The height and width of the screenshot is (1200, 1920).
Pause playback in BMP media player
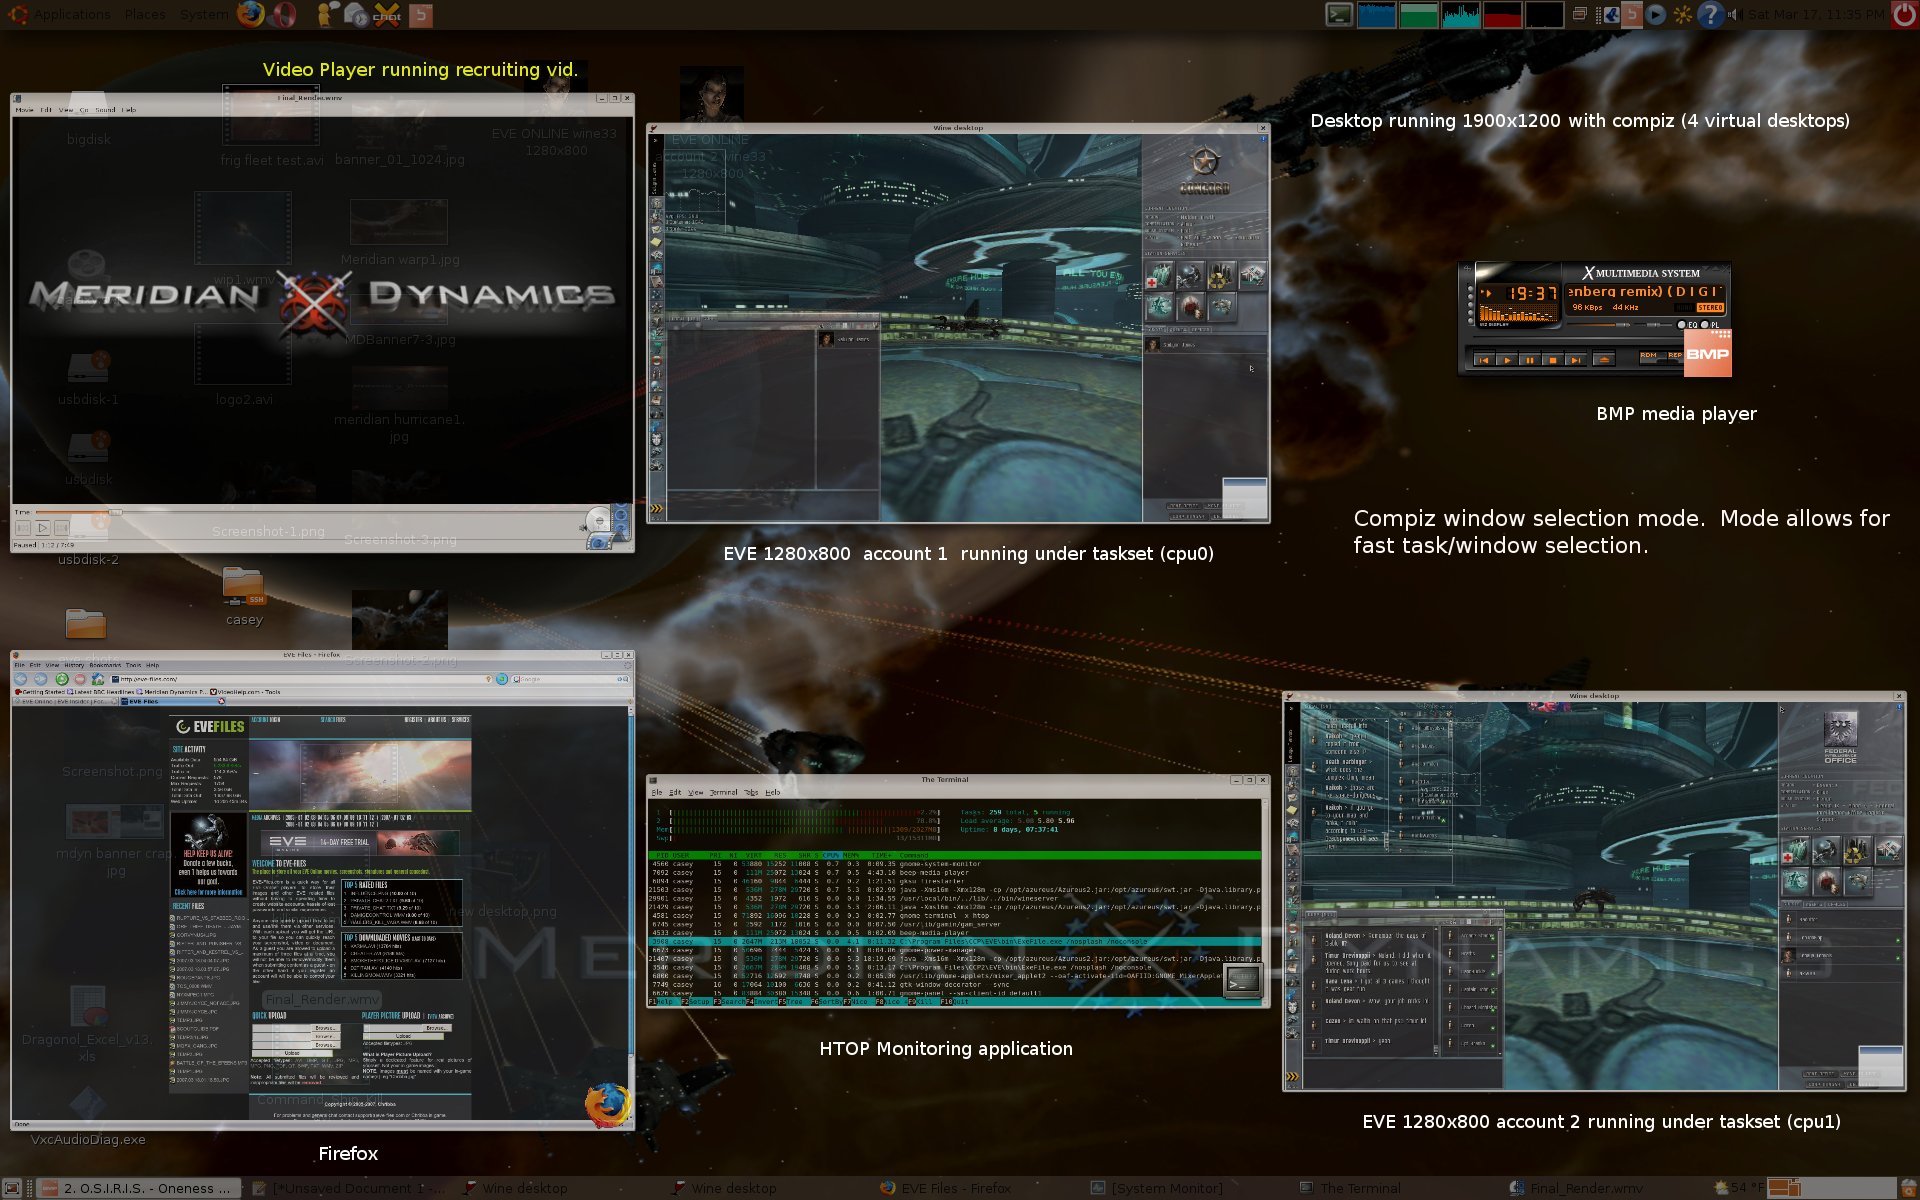pyautogui.click(x=1530, y=360)
